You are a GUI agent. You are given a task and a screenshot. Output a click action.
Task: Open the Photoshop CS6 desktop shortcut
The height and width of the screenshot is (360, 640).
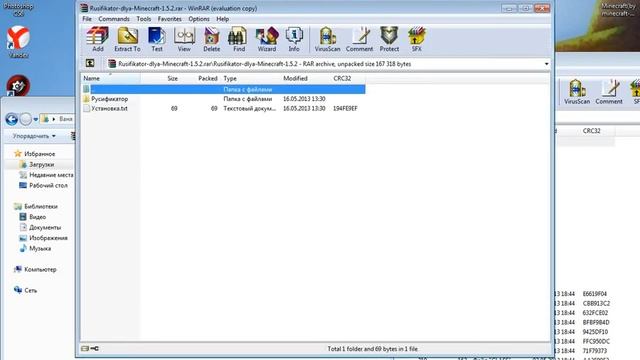18,9
